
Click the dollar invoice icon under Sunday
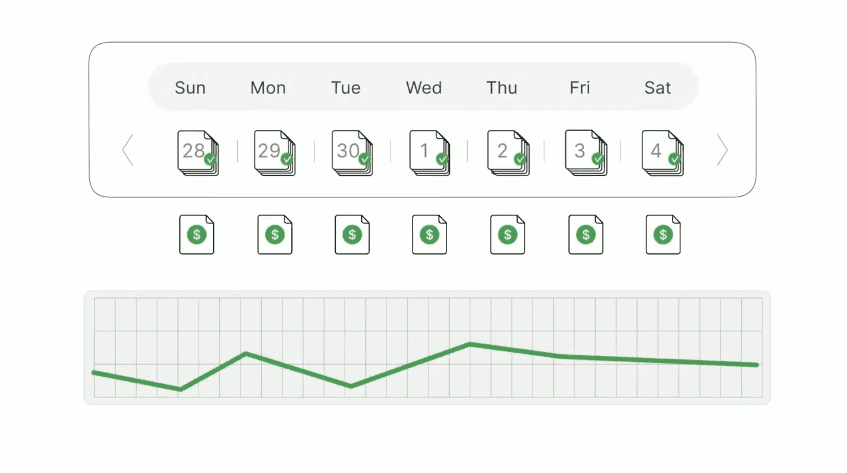[197, 235]
